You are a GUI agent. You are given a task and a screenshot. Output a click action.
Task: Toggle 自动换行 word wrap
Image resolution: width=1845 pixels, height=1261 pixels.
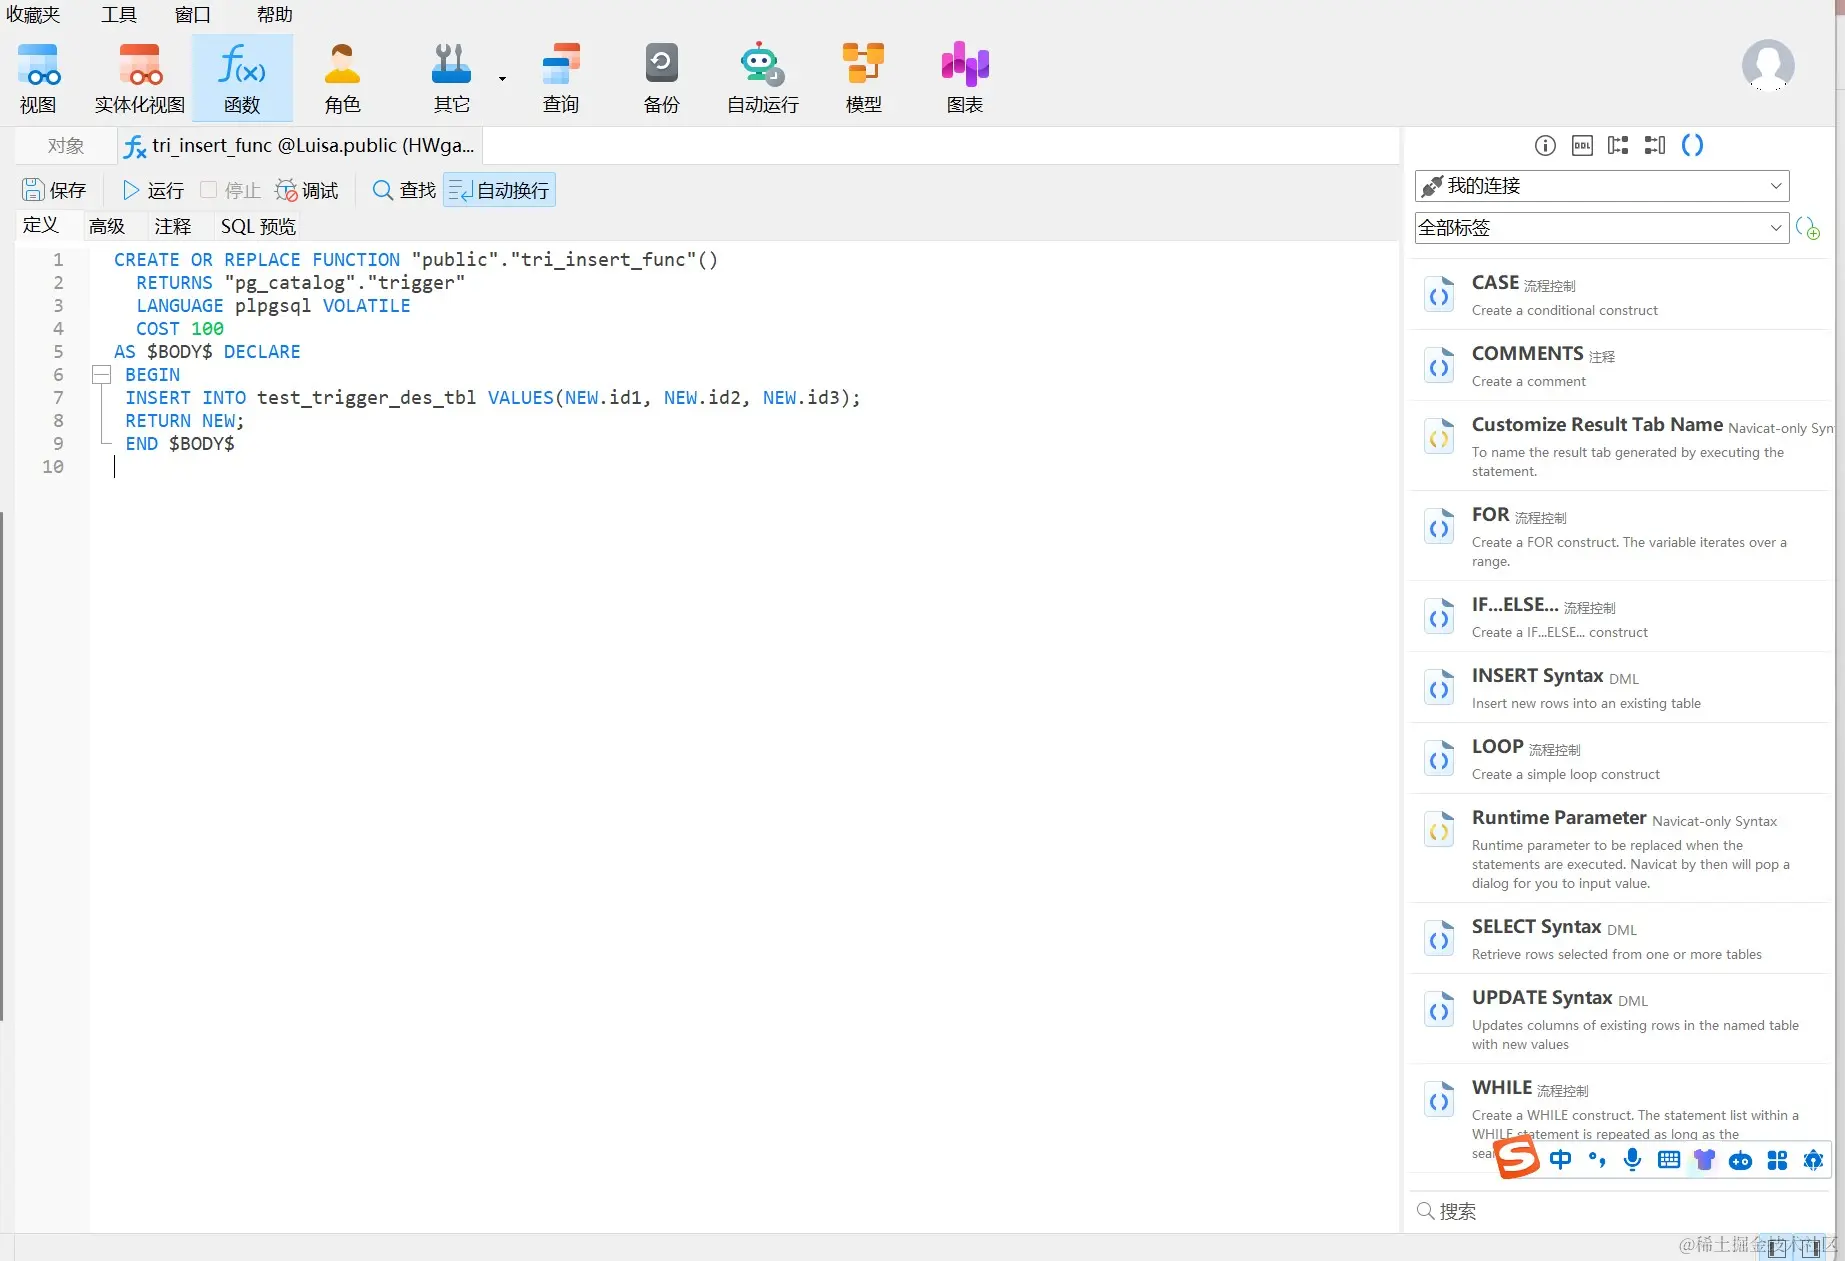pyautogui.click(x=499, y=190)
